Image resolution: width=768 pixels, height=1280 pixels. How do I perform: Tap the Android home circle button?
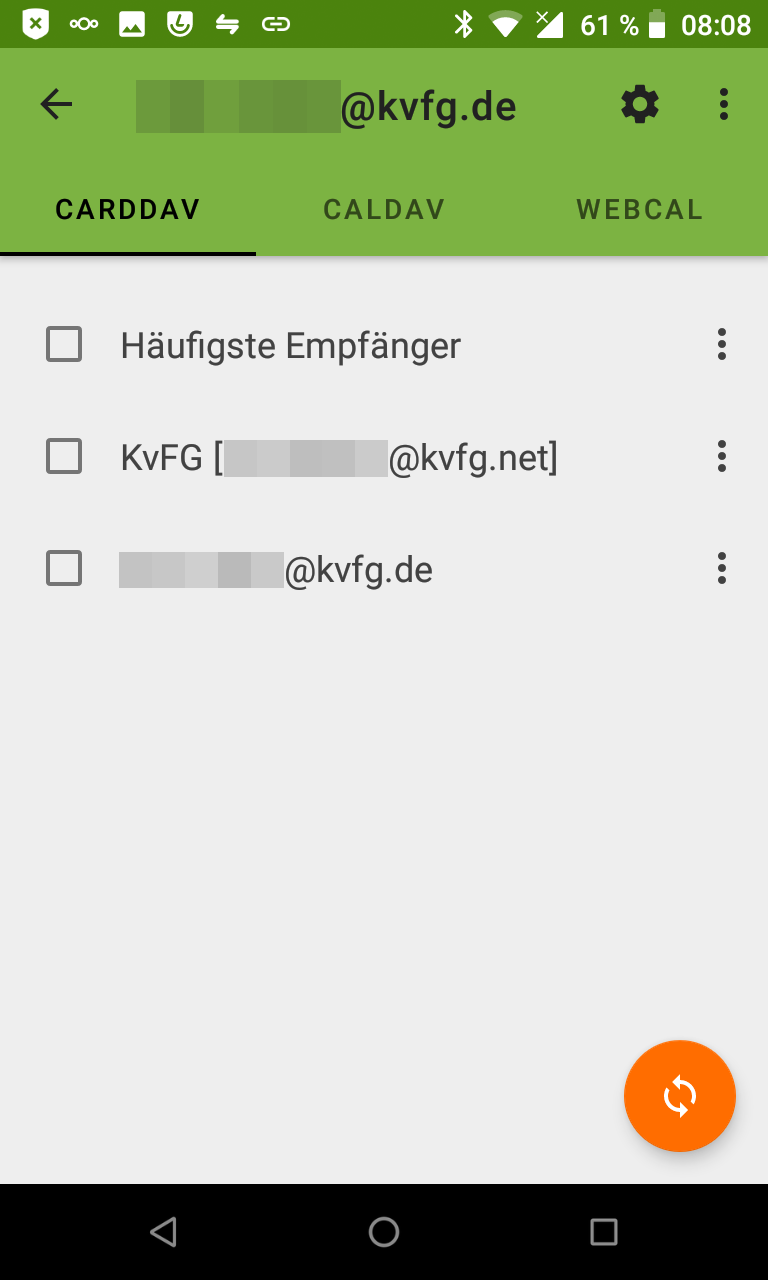(x=384, y=1232)
